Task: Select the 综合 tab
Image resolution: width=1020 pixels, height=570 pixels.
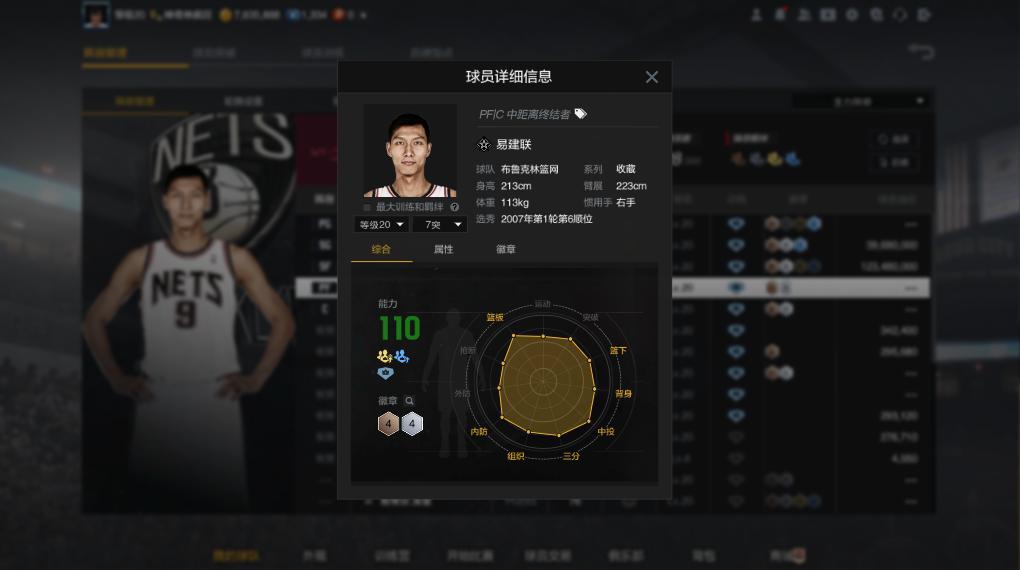Action: (381, 249)
